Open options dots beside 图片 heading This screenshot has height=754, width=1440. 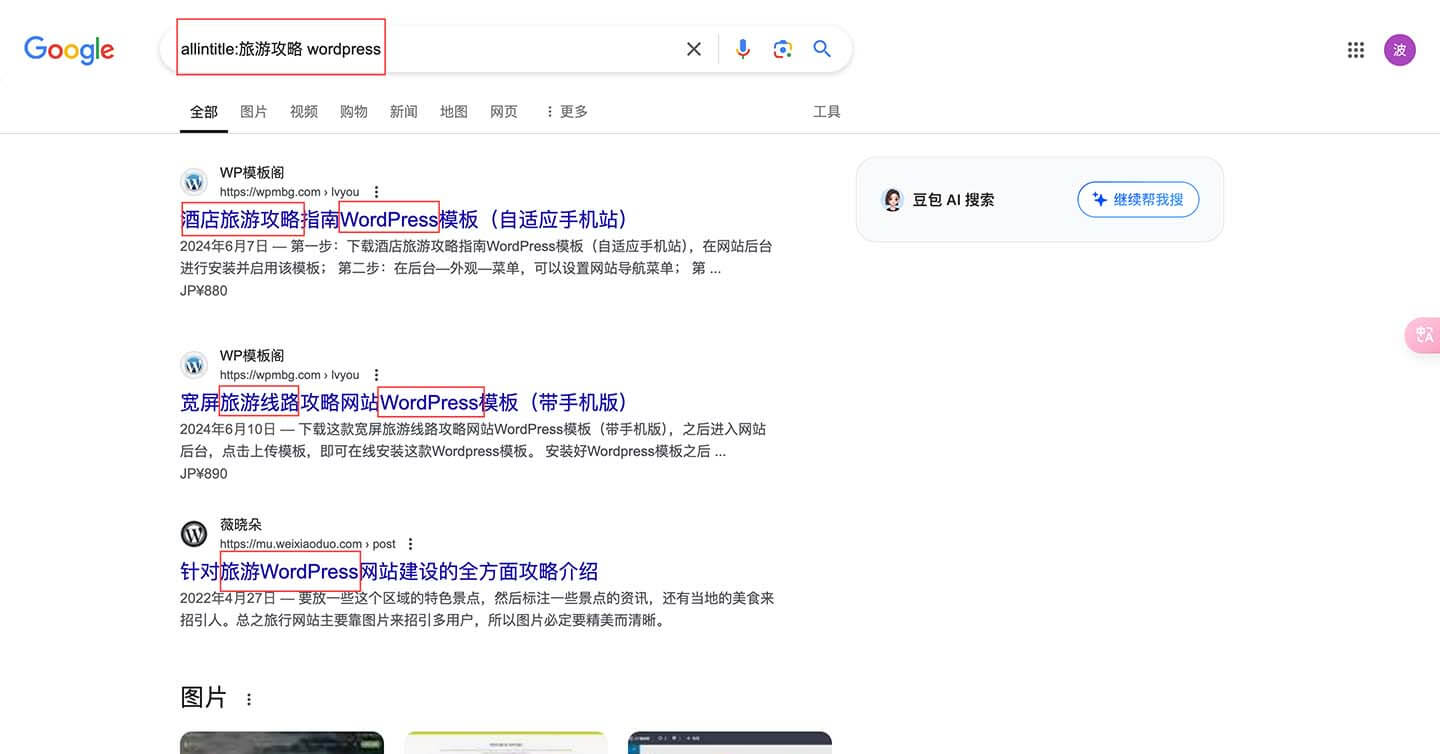(249, 699)
